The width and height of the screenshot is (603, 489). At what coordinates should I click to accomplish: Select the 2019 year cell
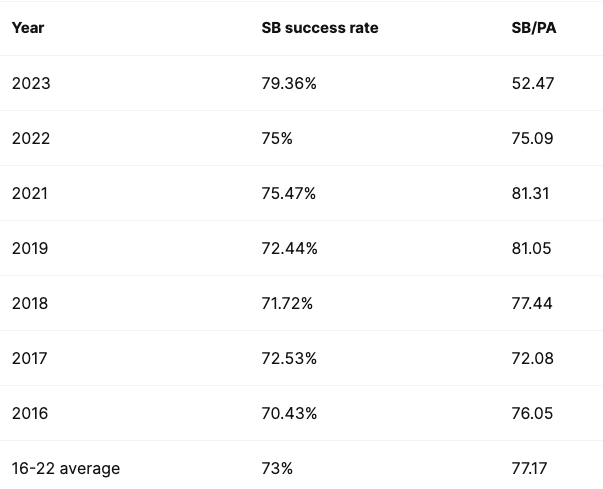click(30, 248)
